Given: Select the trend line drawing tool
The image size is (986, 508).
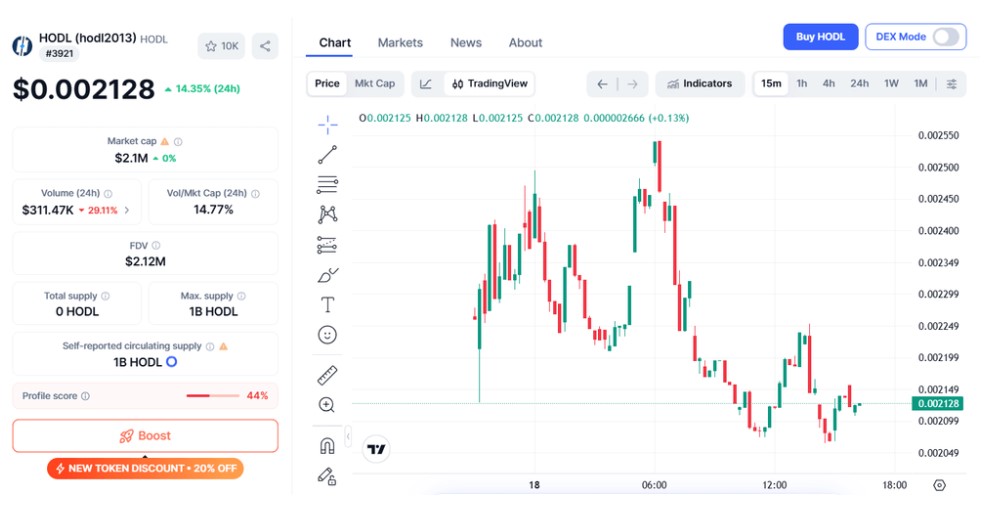Looking at the screenshot, I should (327, 155).
